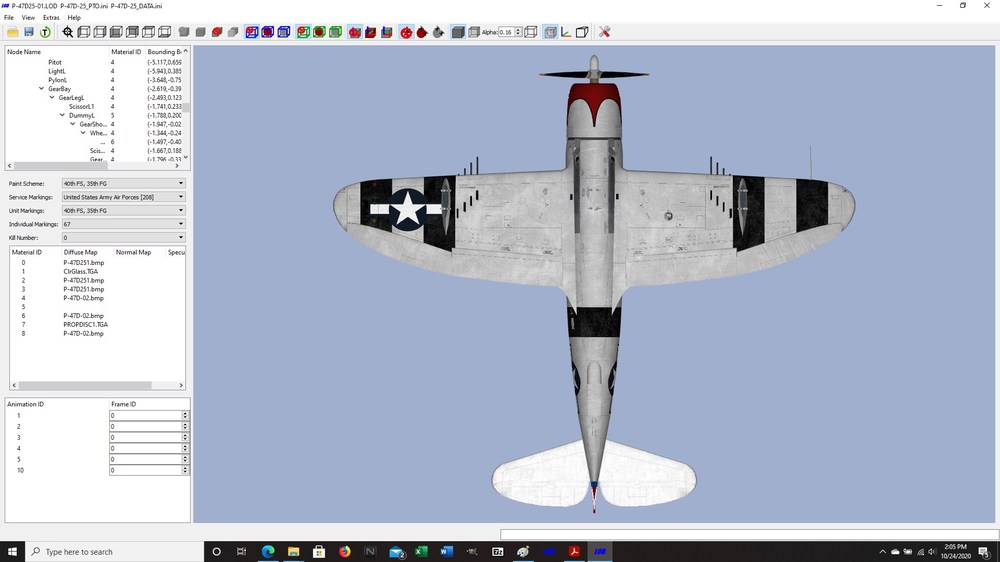Collapse the DummyL tree node
The width and height of the screenshot is (1000, 562).
tap(62, 115)
